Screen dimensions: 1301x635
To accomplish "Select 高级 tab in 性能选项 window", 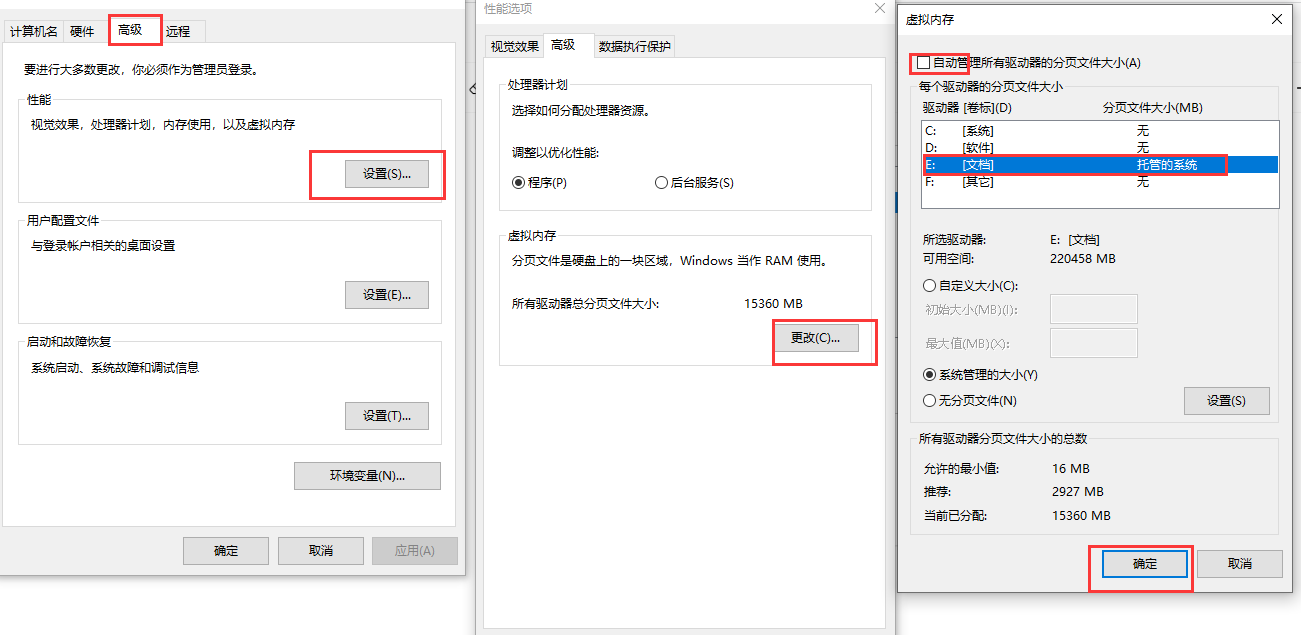I will click(x=563, y=45).
